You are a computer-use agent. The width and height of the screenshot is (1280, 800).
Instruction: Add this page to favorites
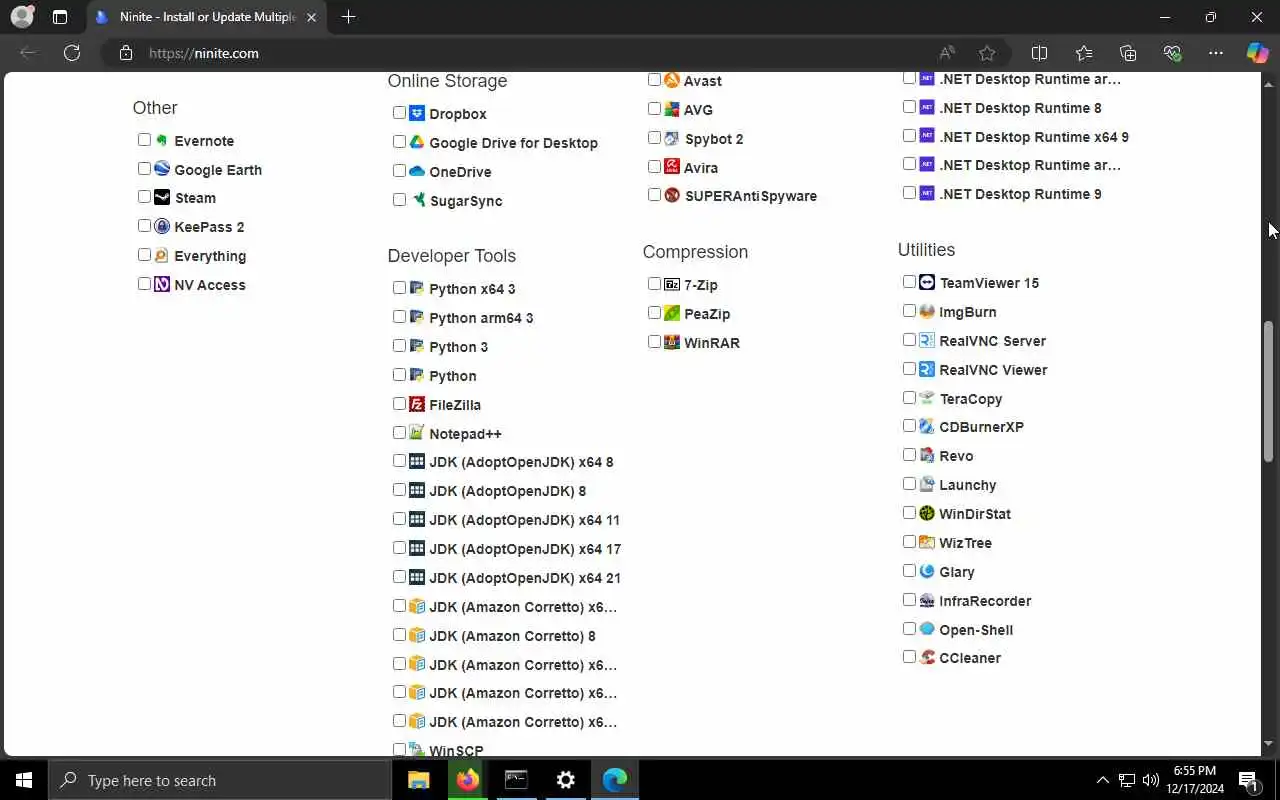[987, 53]
